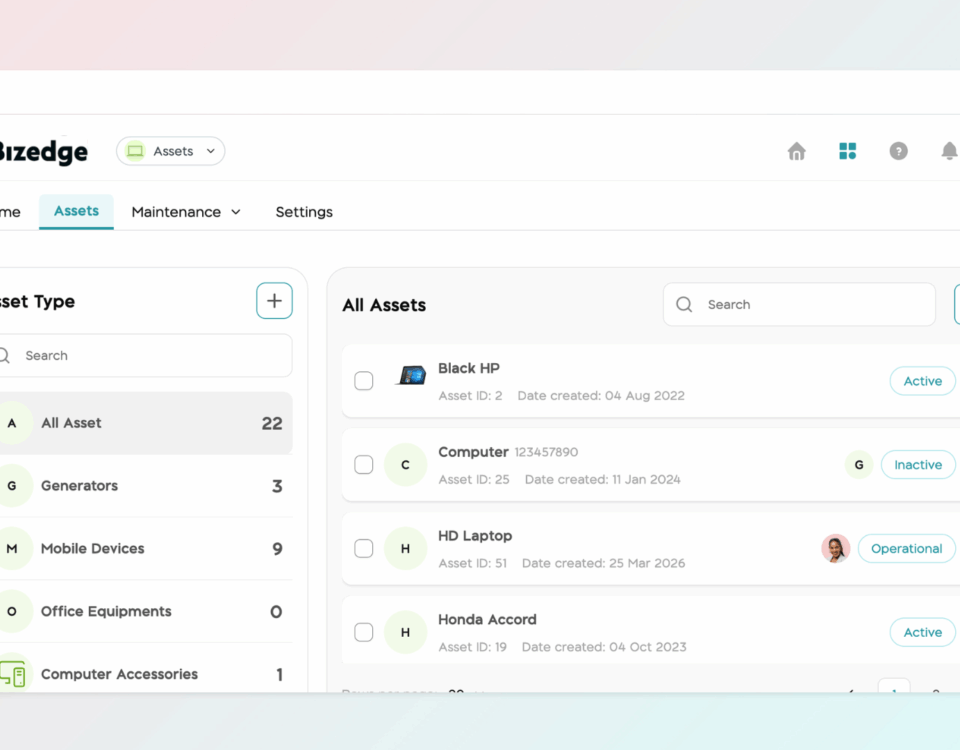
Task: Click the Computer Accessories category icon
Action: point(13,675)
